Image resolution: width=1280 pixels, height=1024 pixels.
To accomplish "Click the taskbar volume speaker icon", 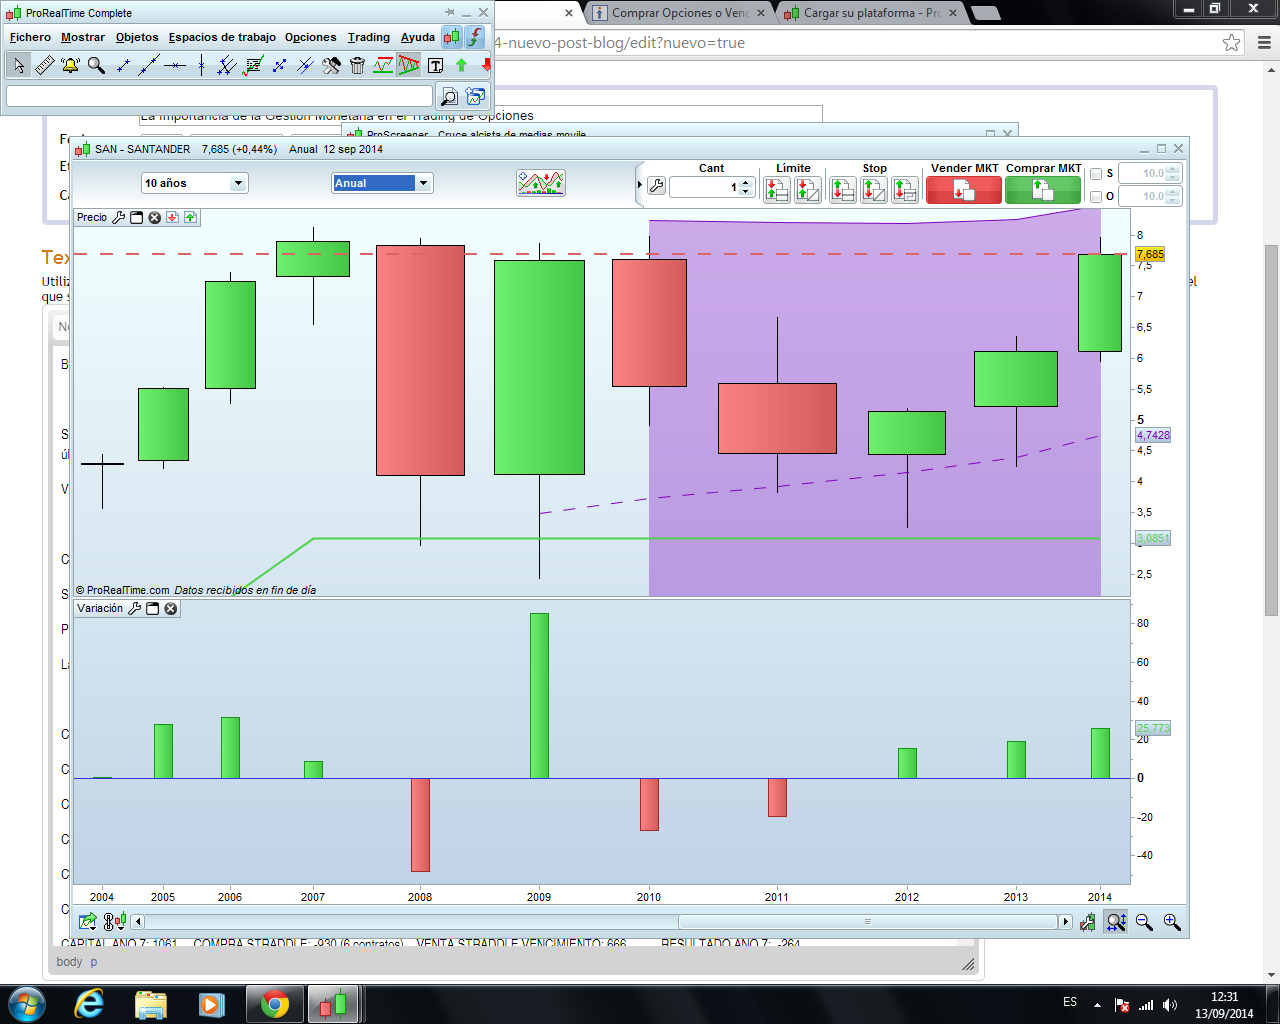I will pos(1170,1005).
